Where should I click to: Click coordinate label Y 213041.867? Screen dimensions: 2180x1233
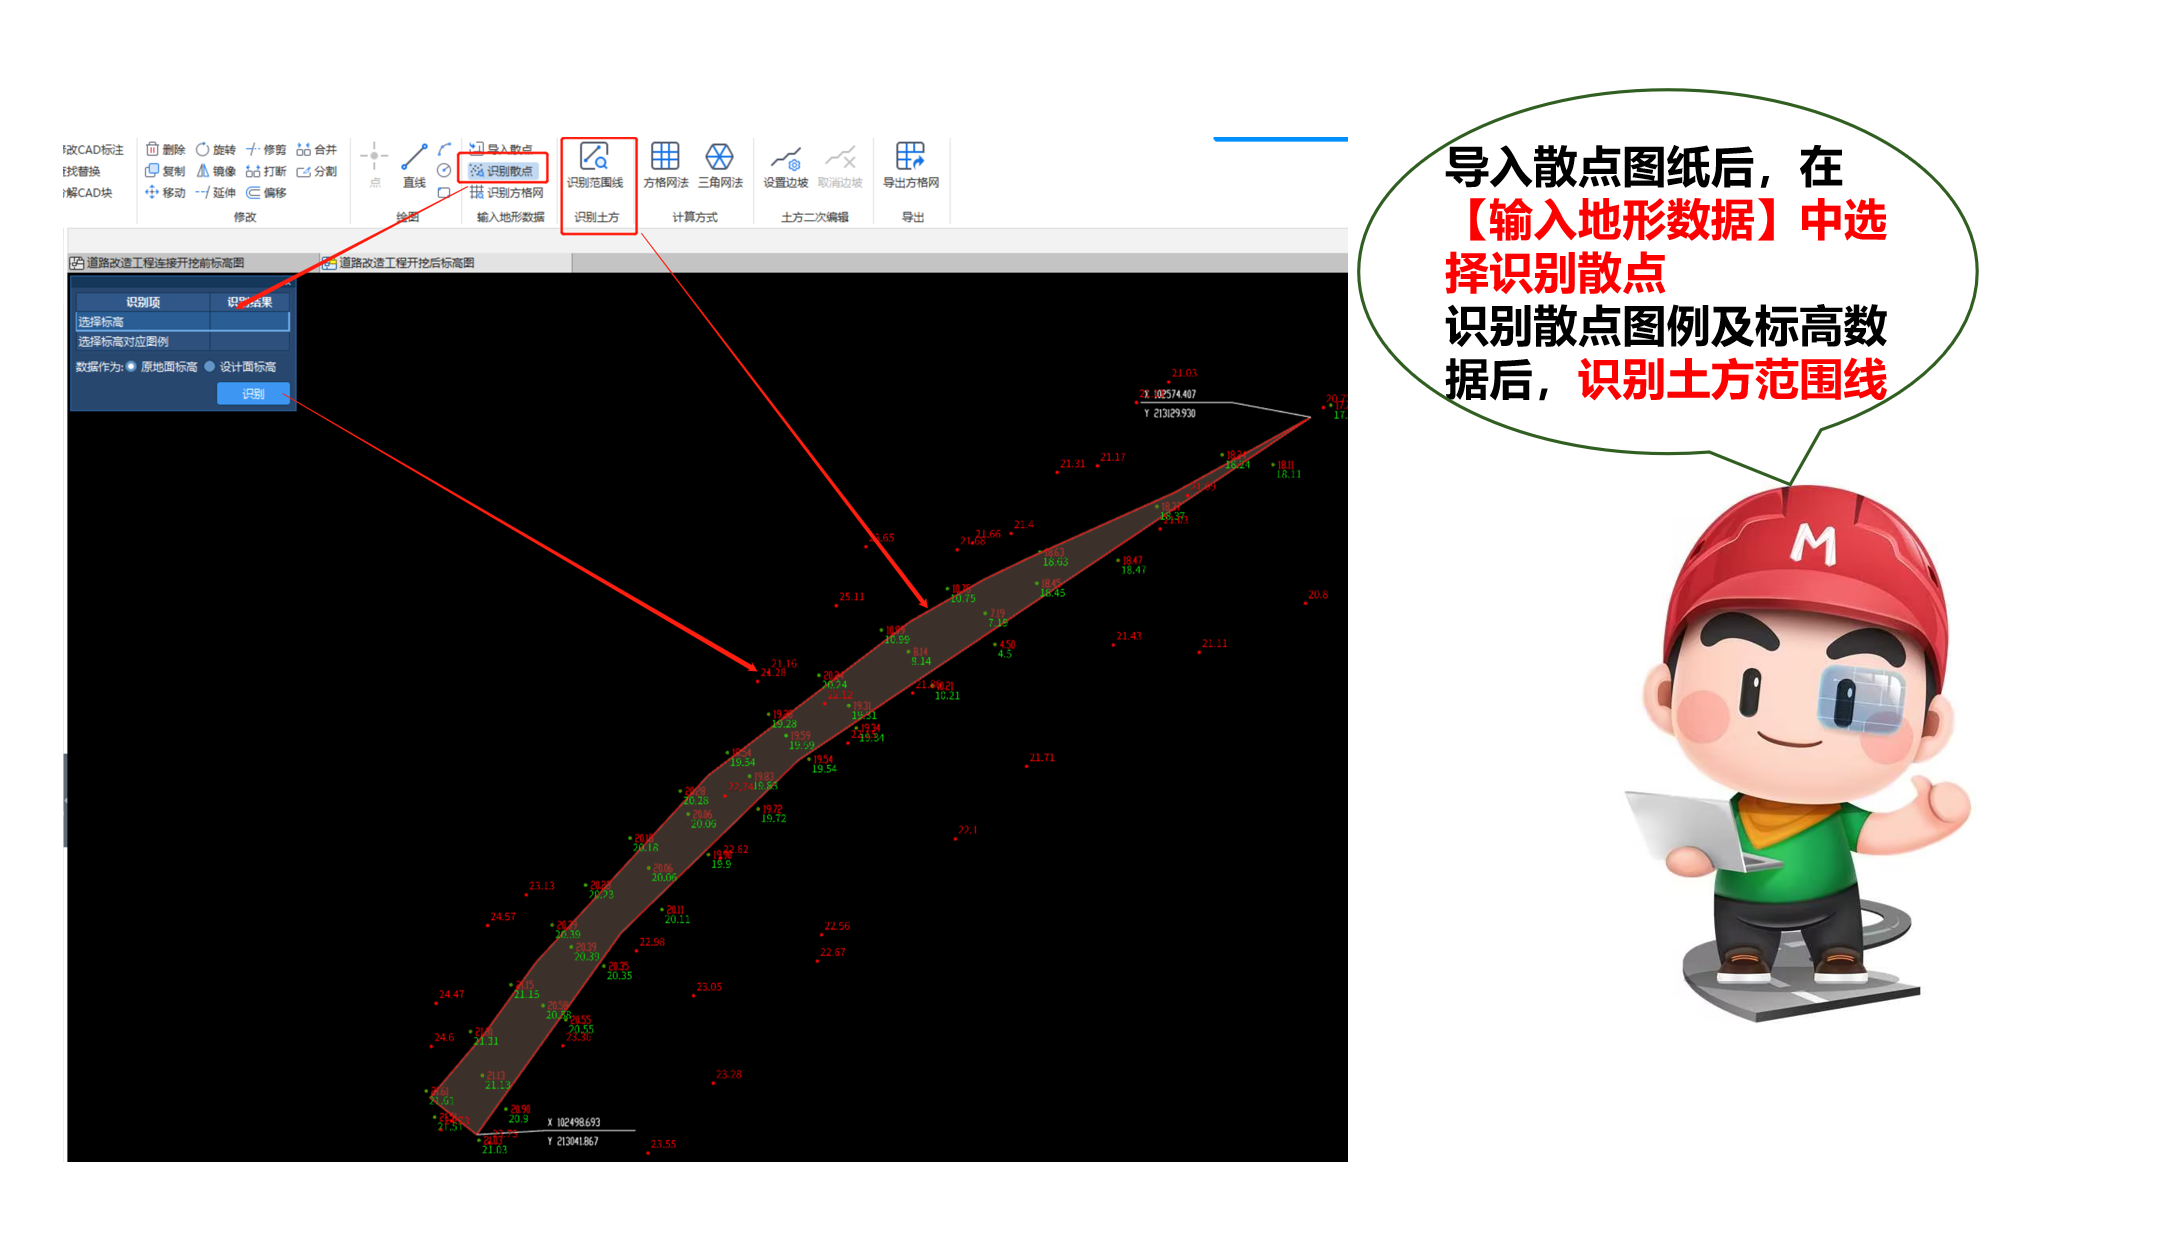pos(573,1141)
